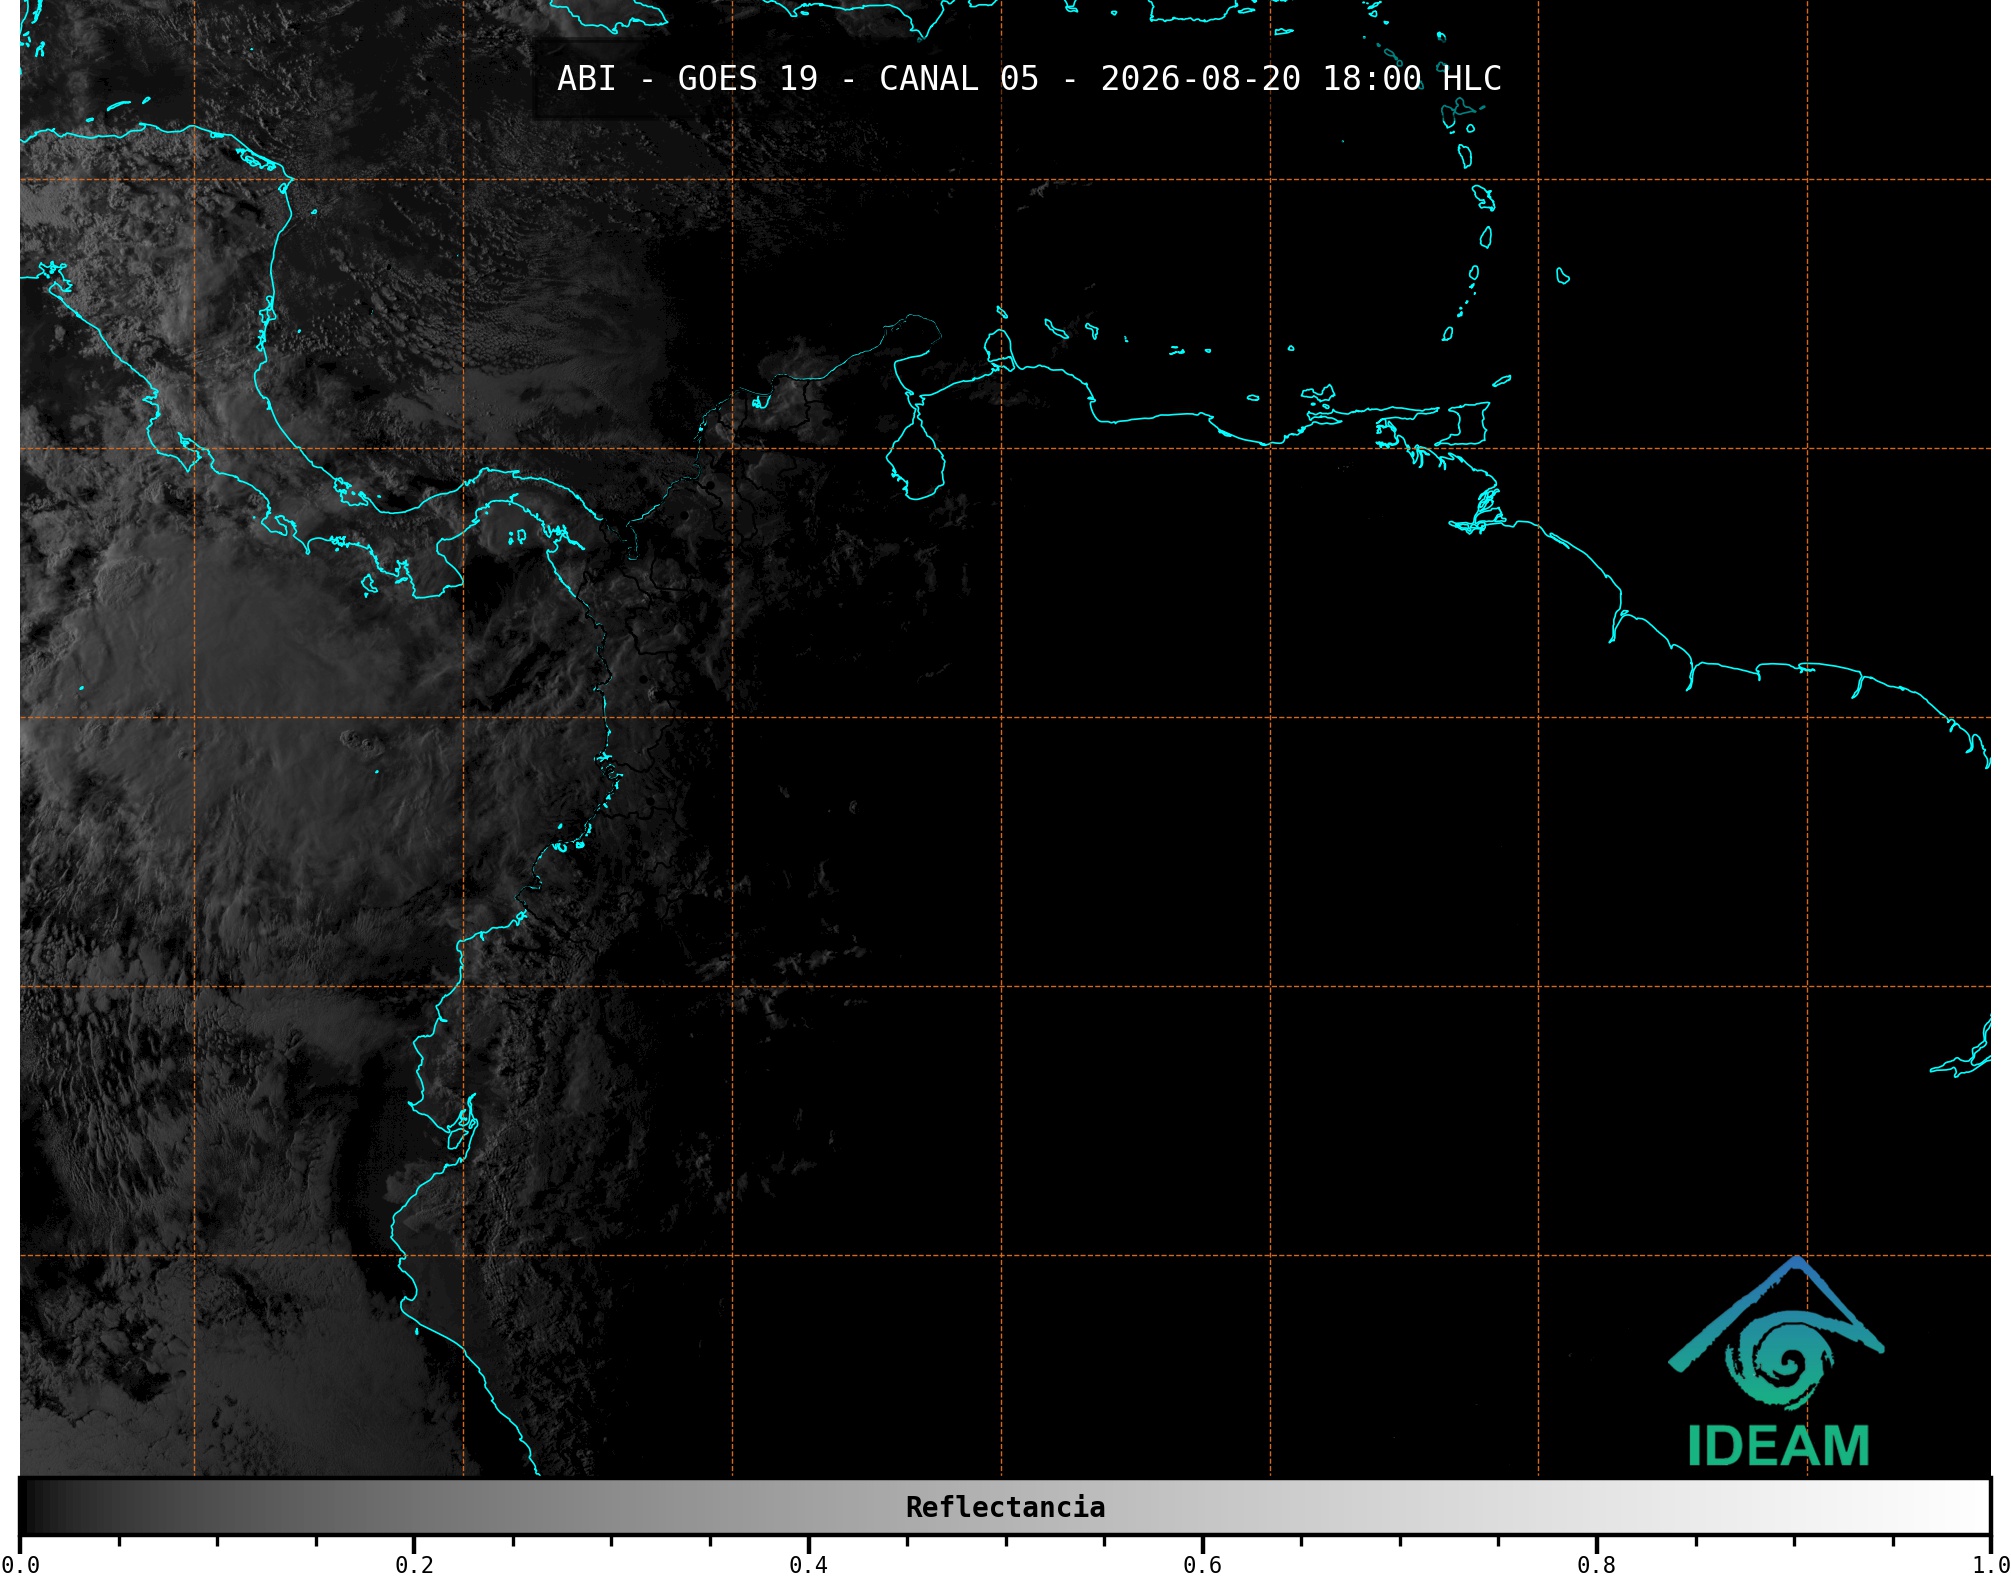Click the 'Reflectancia' colorbar label
This screenshot has height=1577, width=2011.
[x=1005, y=1507]
